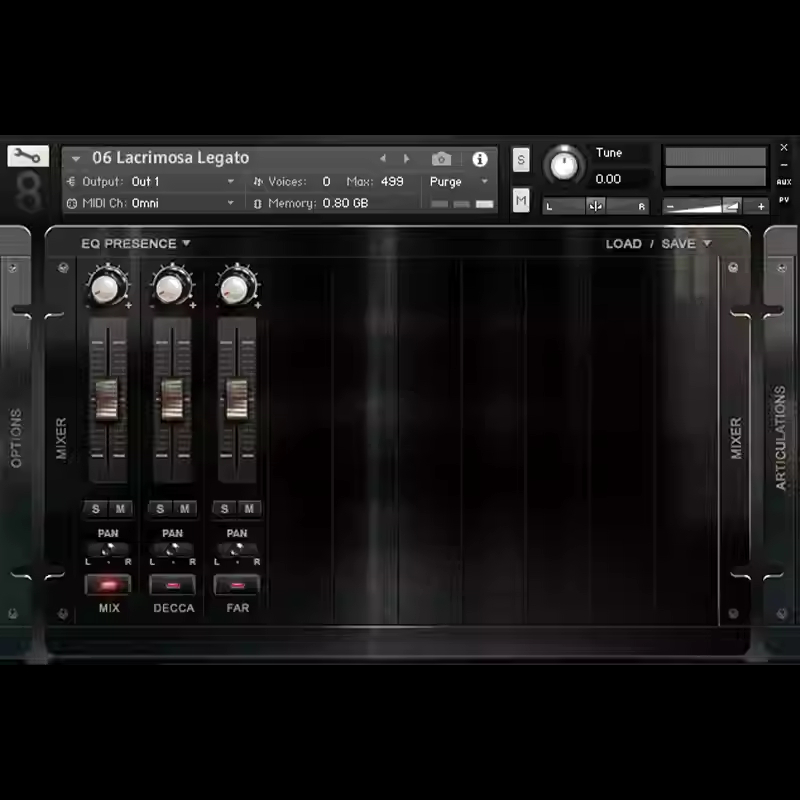Mute the FAR mic channel
The width and height of the screenshot is (800, 800).
249,509
